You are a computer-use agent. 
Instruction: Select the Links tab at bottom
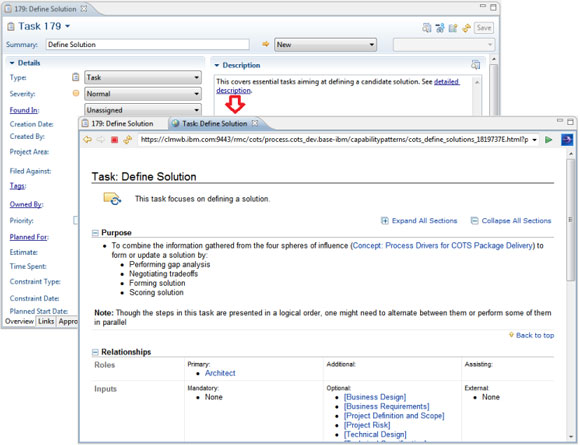[x=46, y=321]
